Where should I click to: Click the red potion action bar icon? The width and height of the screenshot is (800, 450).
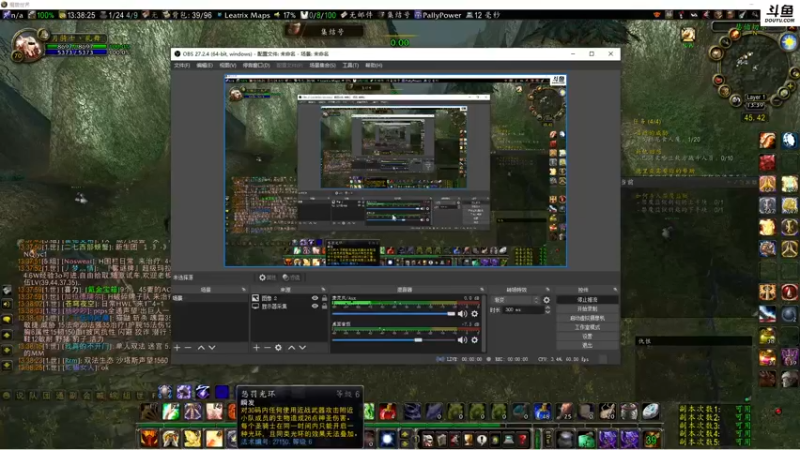pyautogui.click(x=387, y=411)
